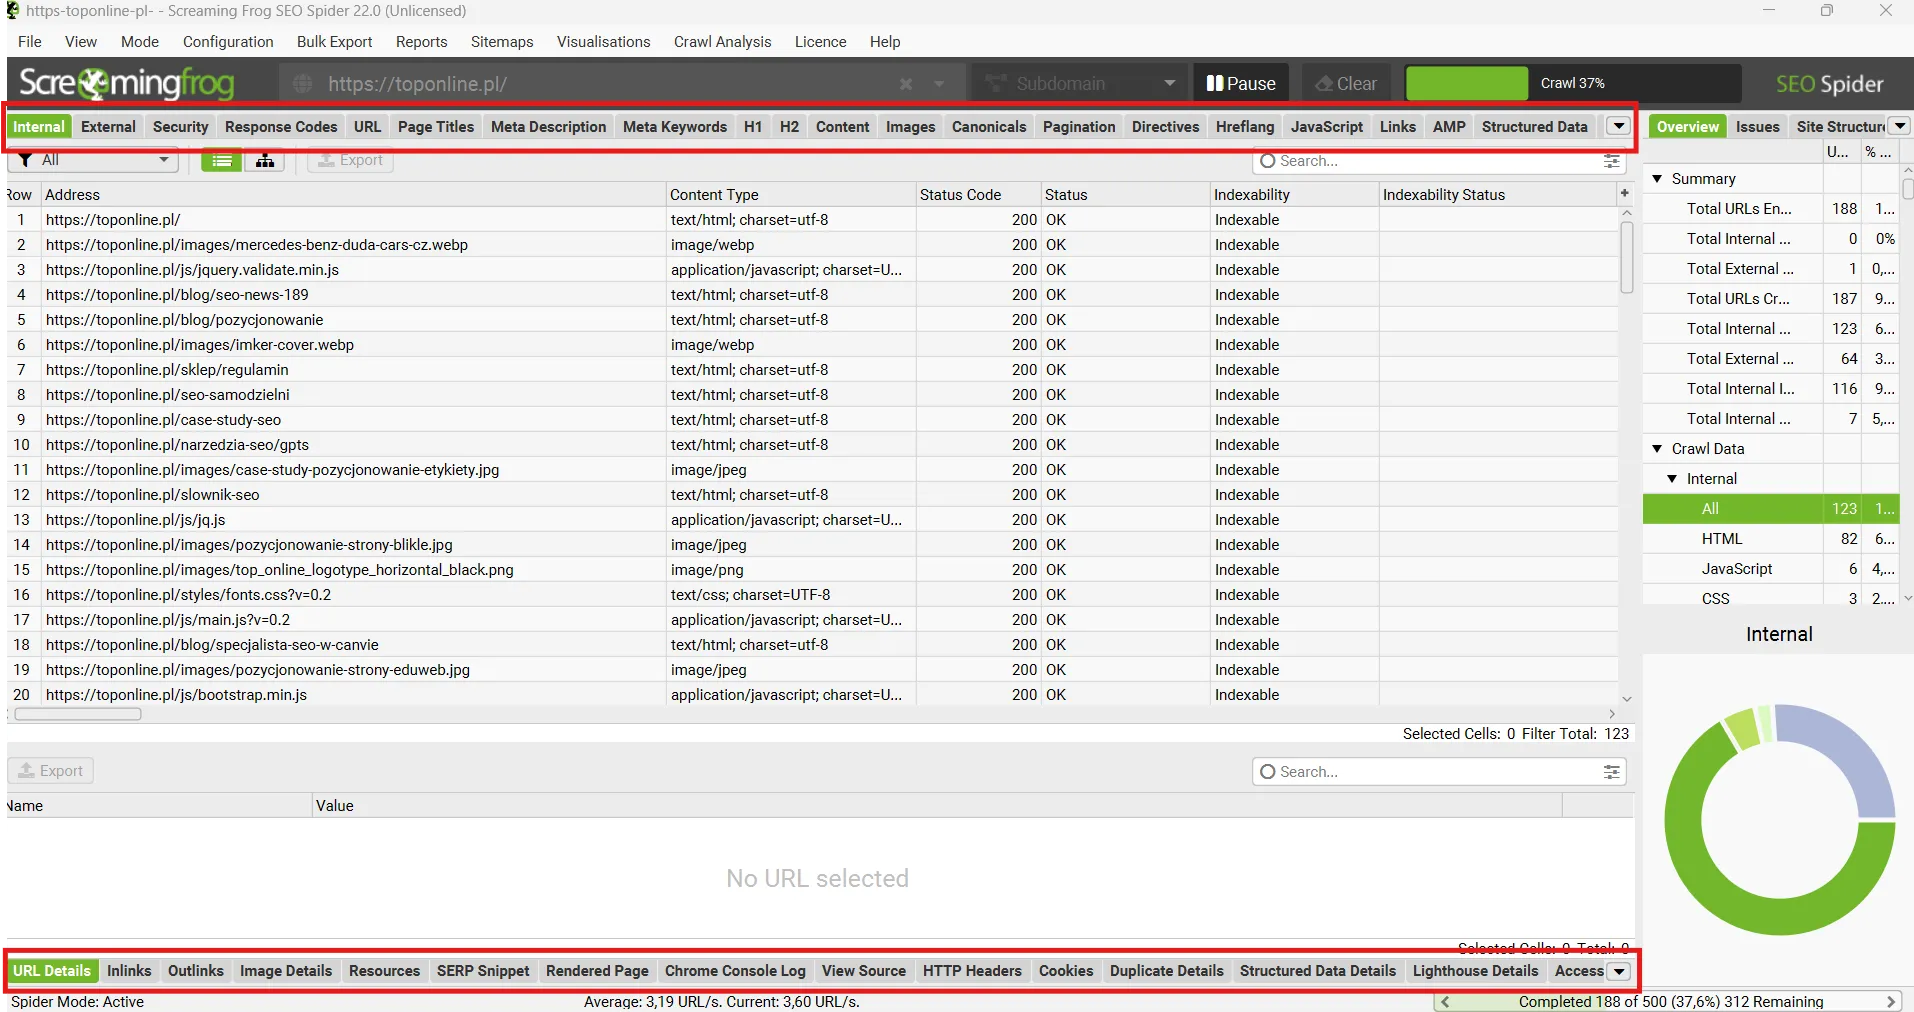
Task: Select JavaScript row in overview tree
Action: pyautogui.click(x=1770, y=568)
